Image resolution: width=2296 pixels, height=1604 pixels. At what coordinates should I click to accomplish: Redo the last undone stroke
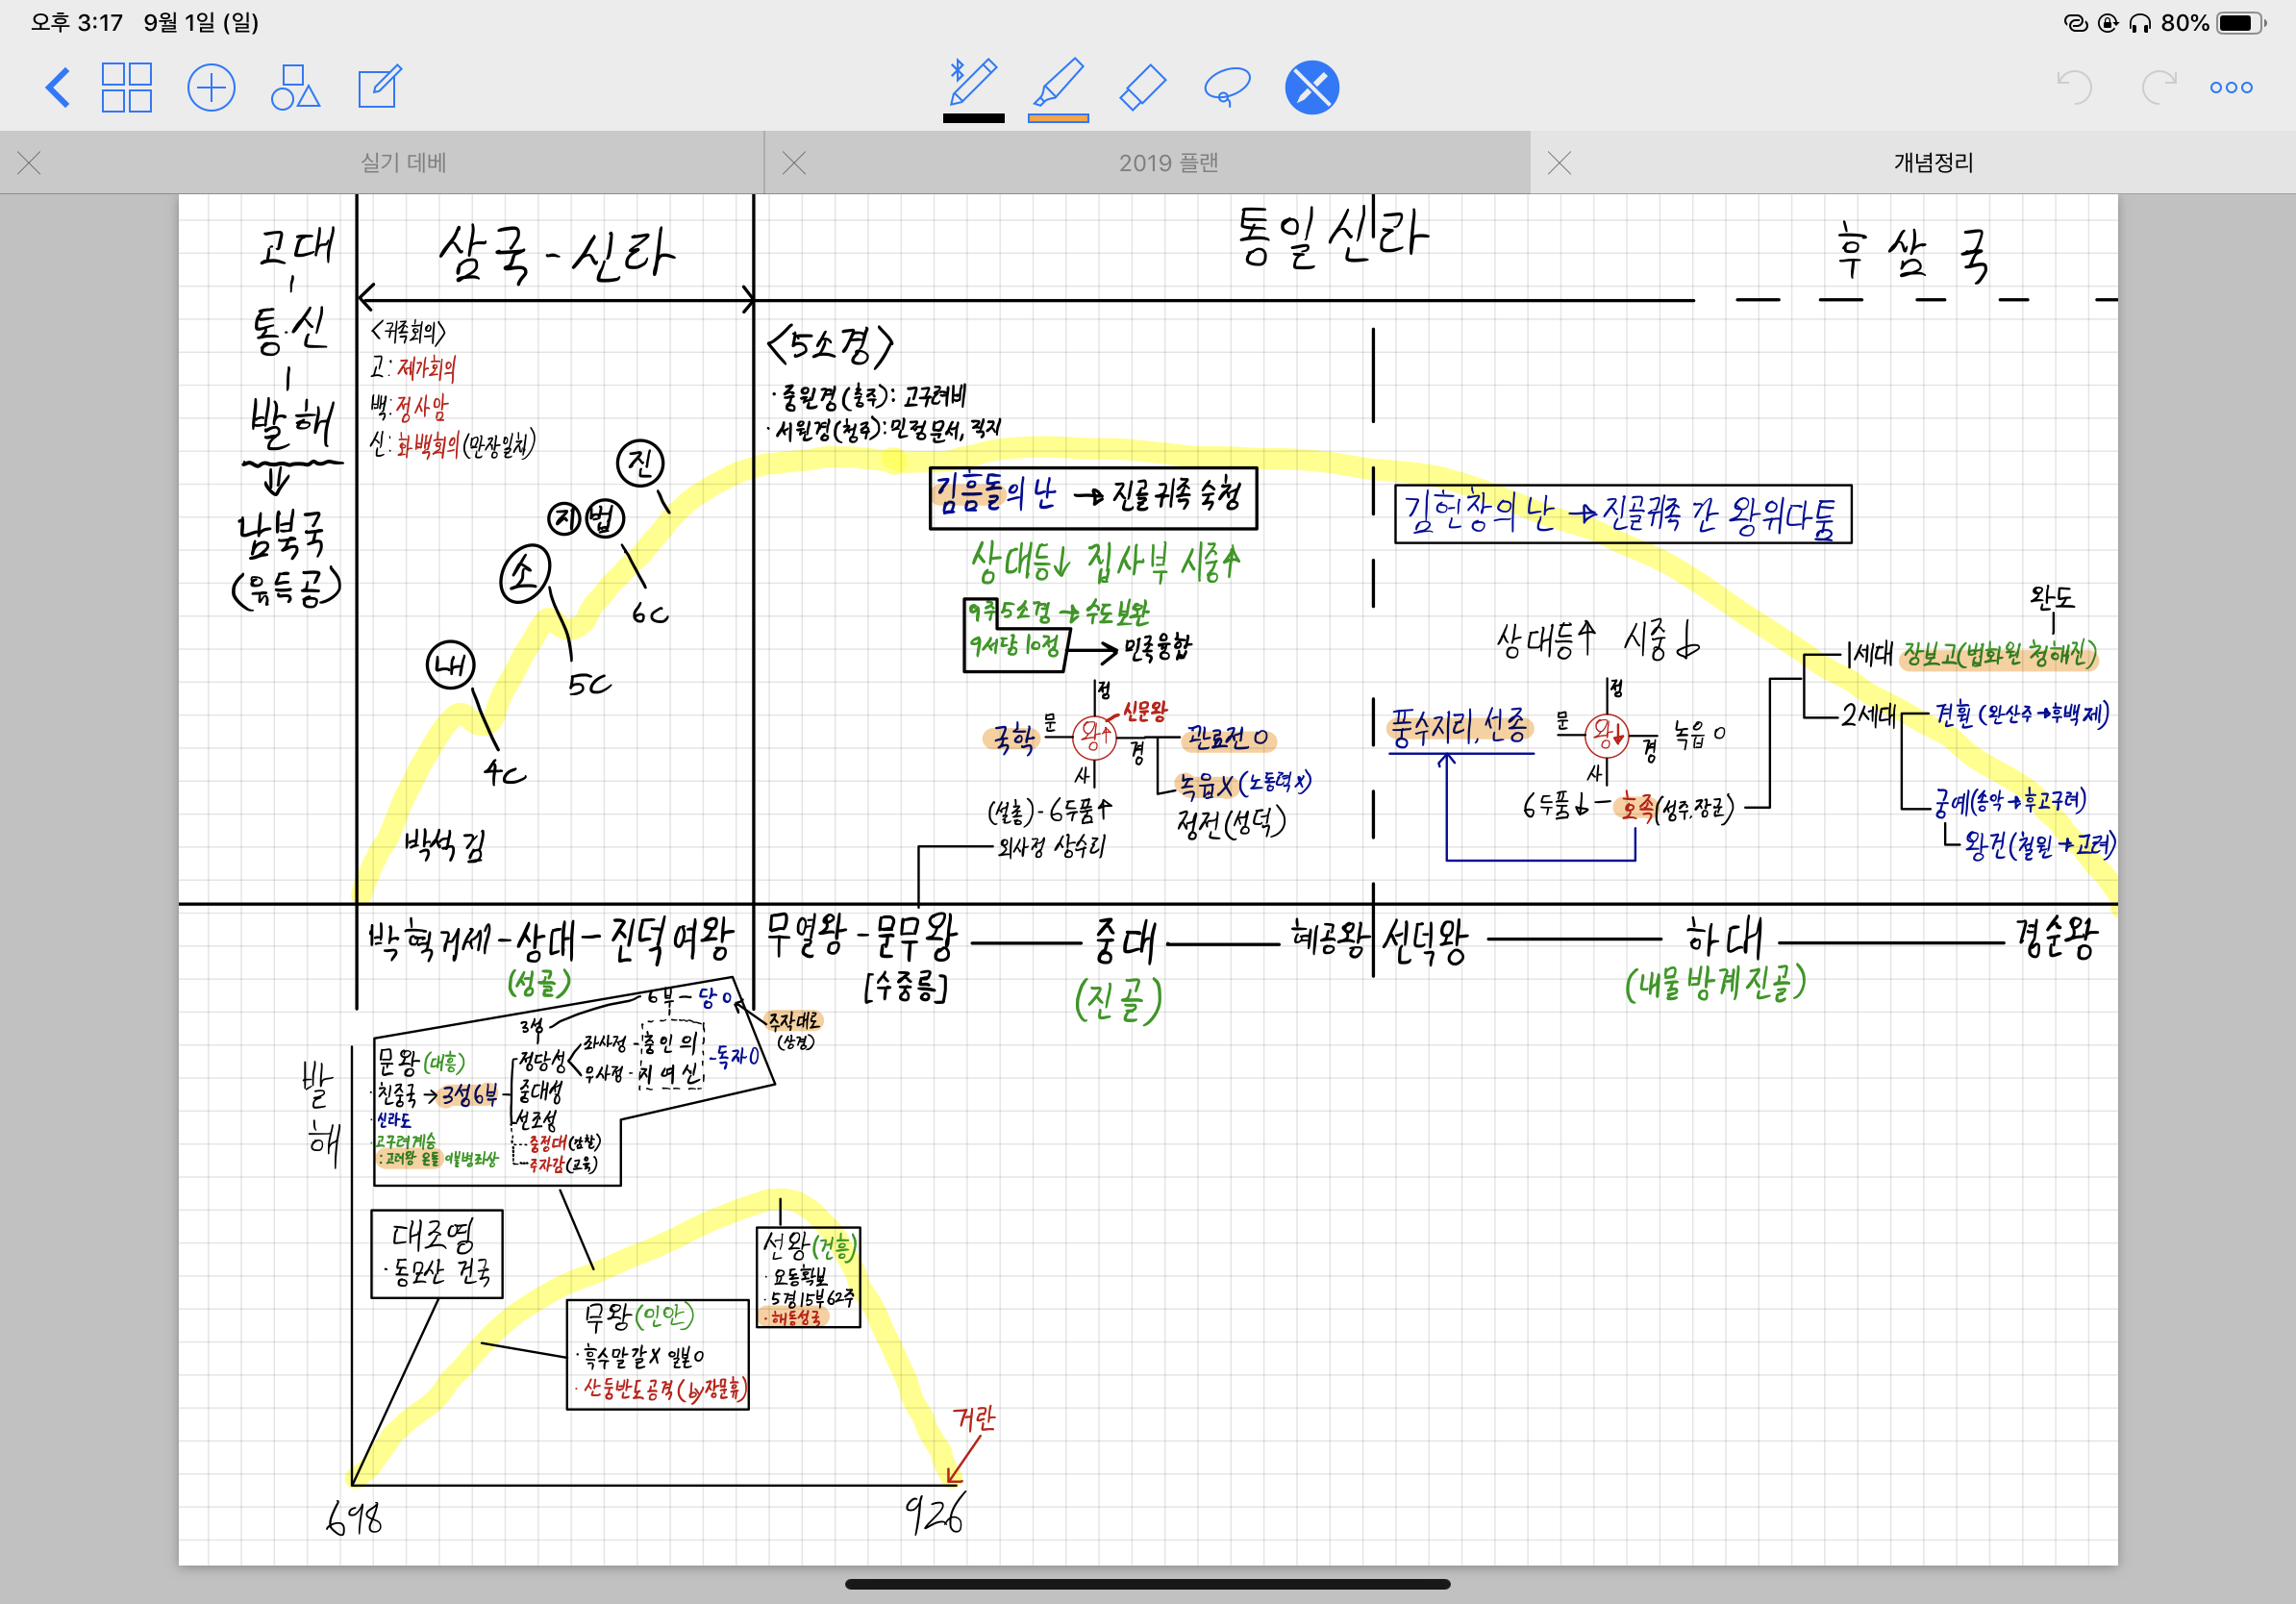(x=2158, y=87)
